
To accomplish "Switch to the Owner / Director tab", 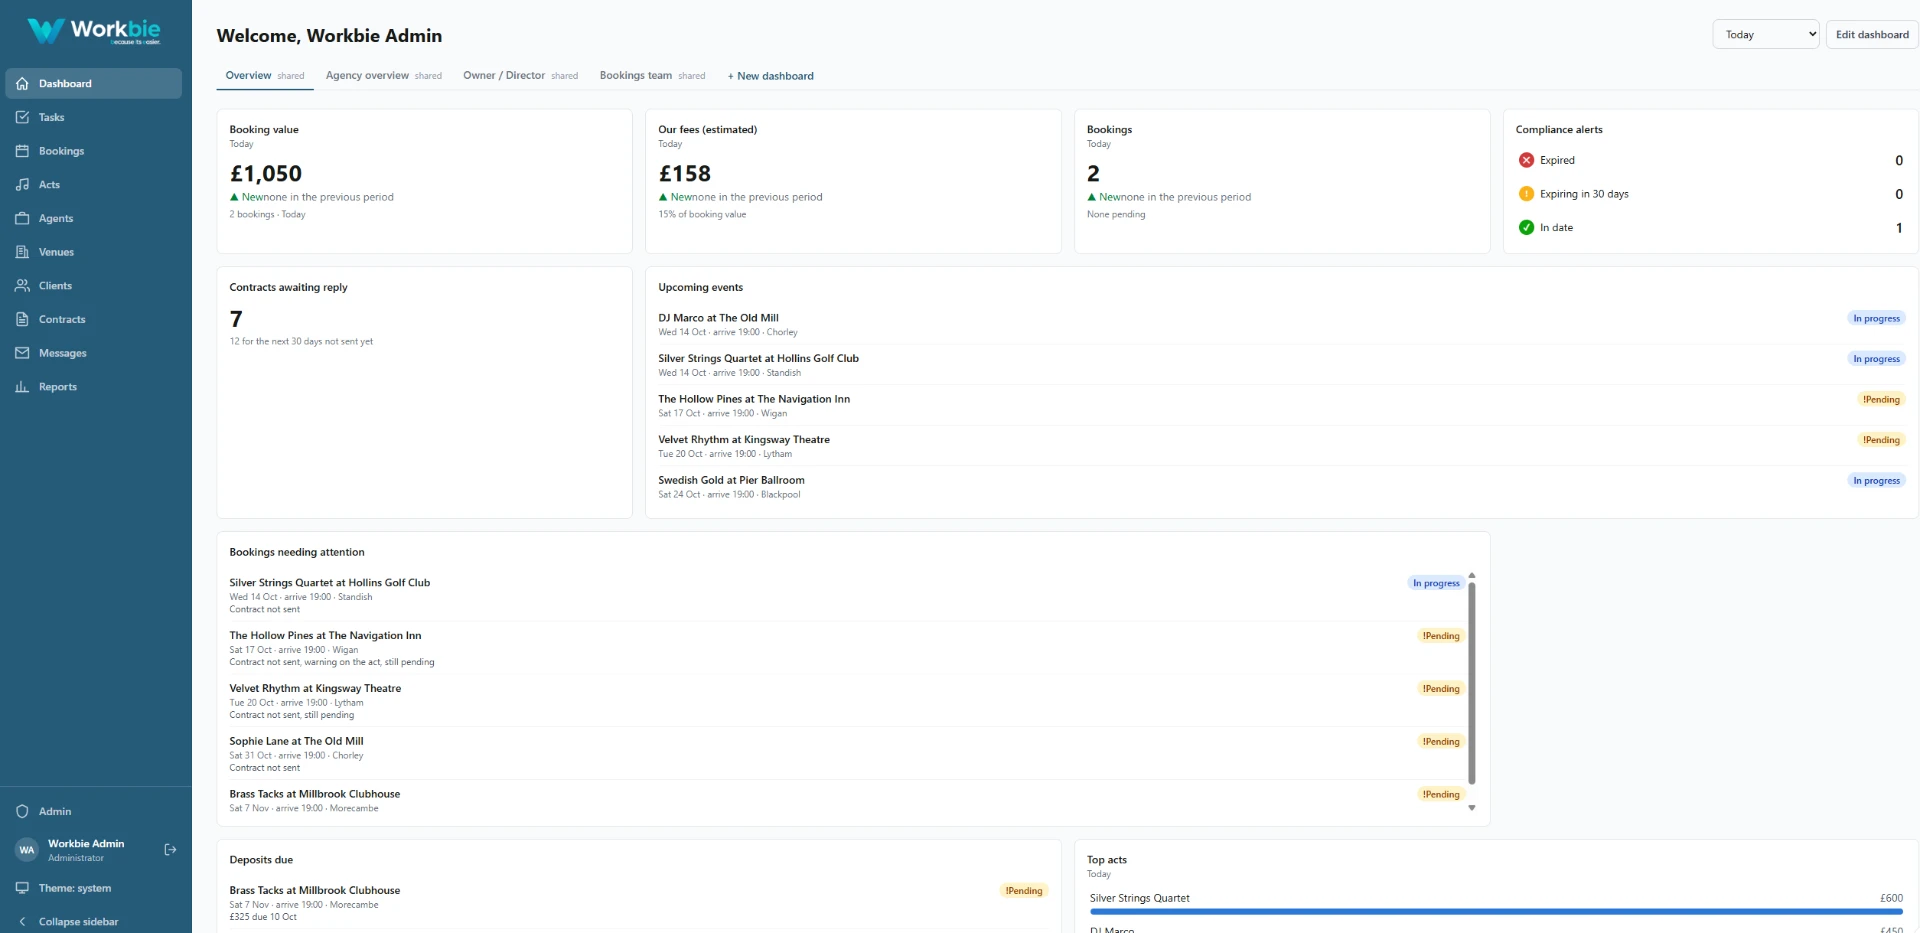I will tap(521, 76).
